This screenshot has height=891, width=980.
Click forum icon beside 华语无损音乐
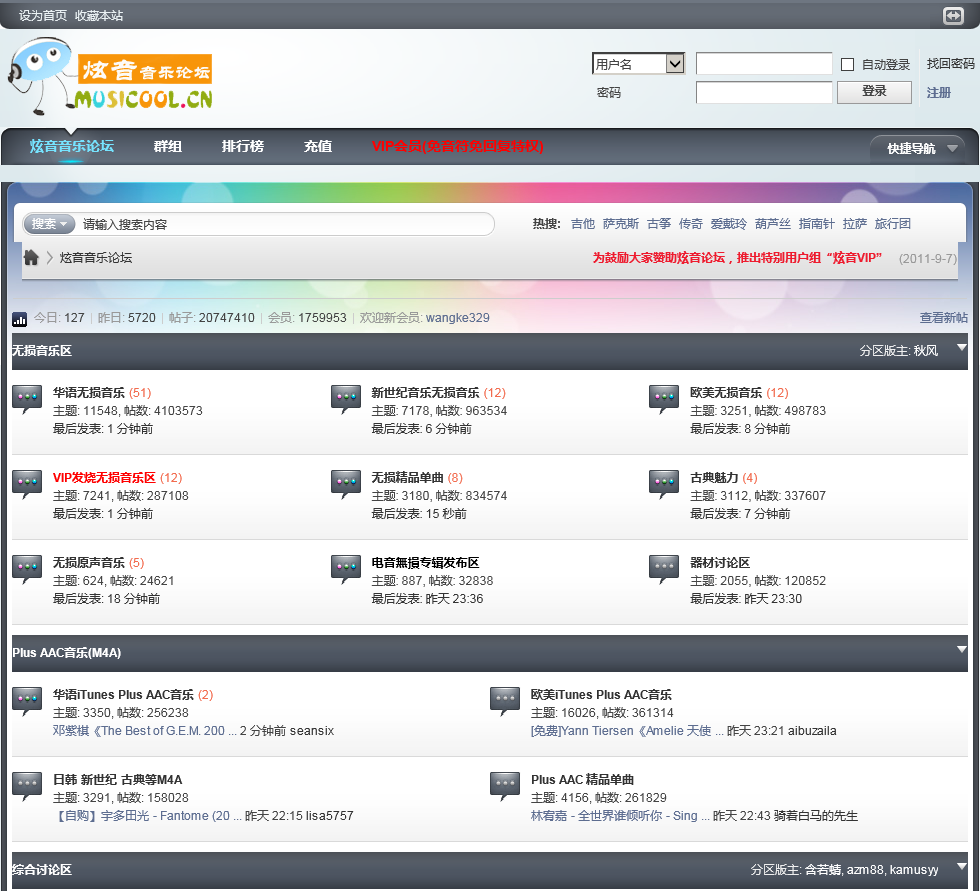28,399
